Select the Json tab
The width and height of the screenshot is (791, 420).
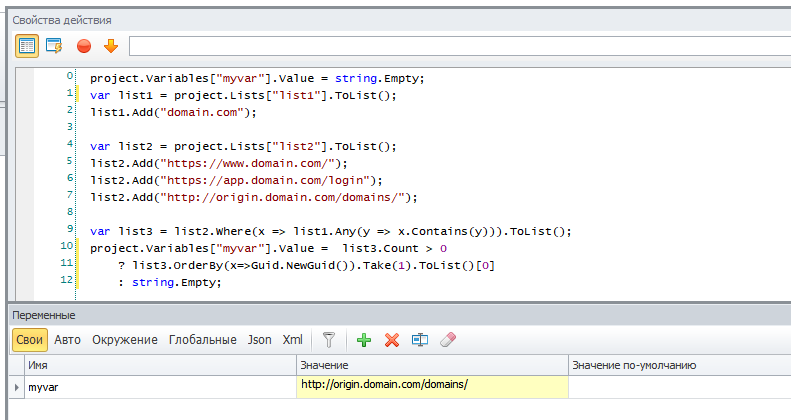260,340
